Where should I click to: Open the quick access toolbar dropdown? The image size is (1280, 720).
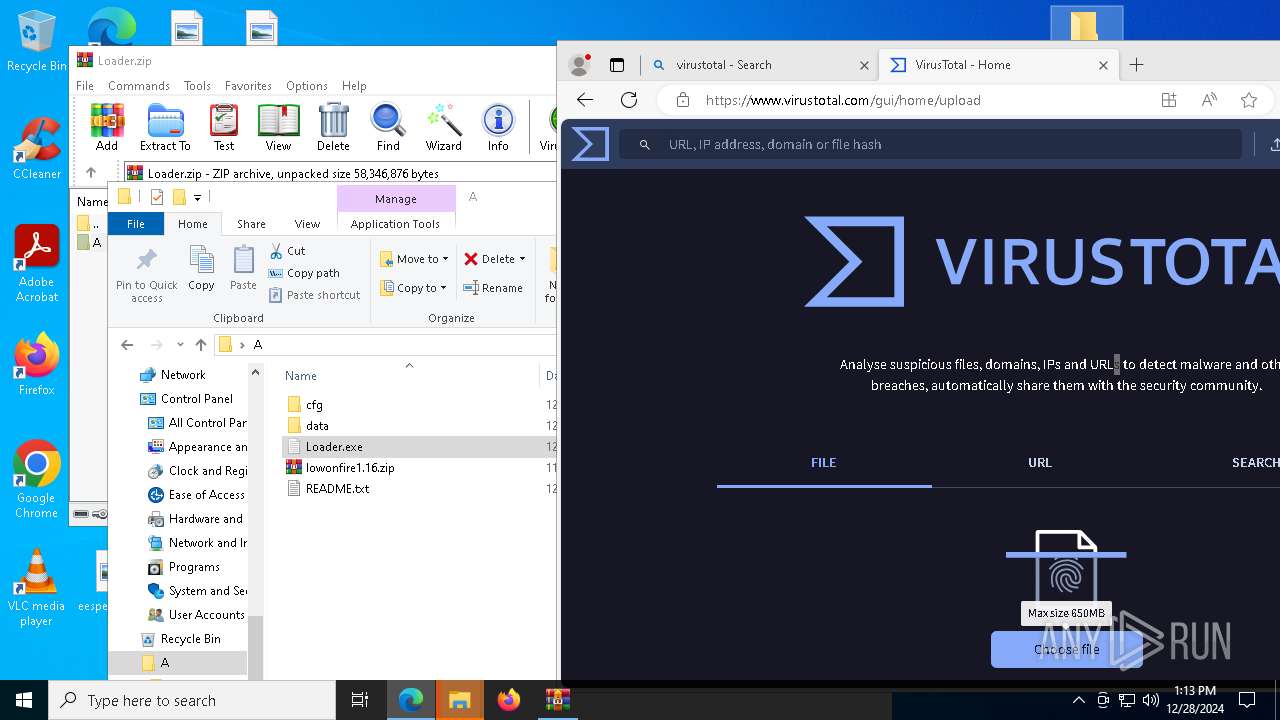coord(198,197)
